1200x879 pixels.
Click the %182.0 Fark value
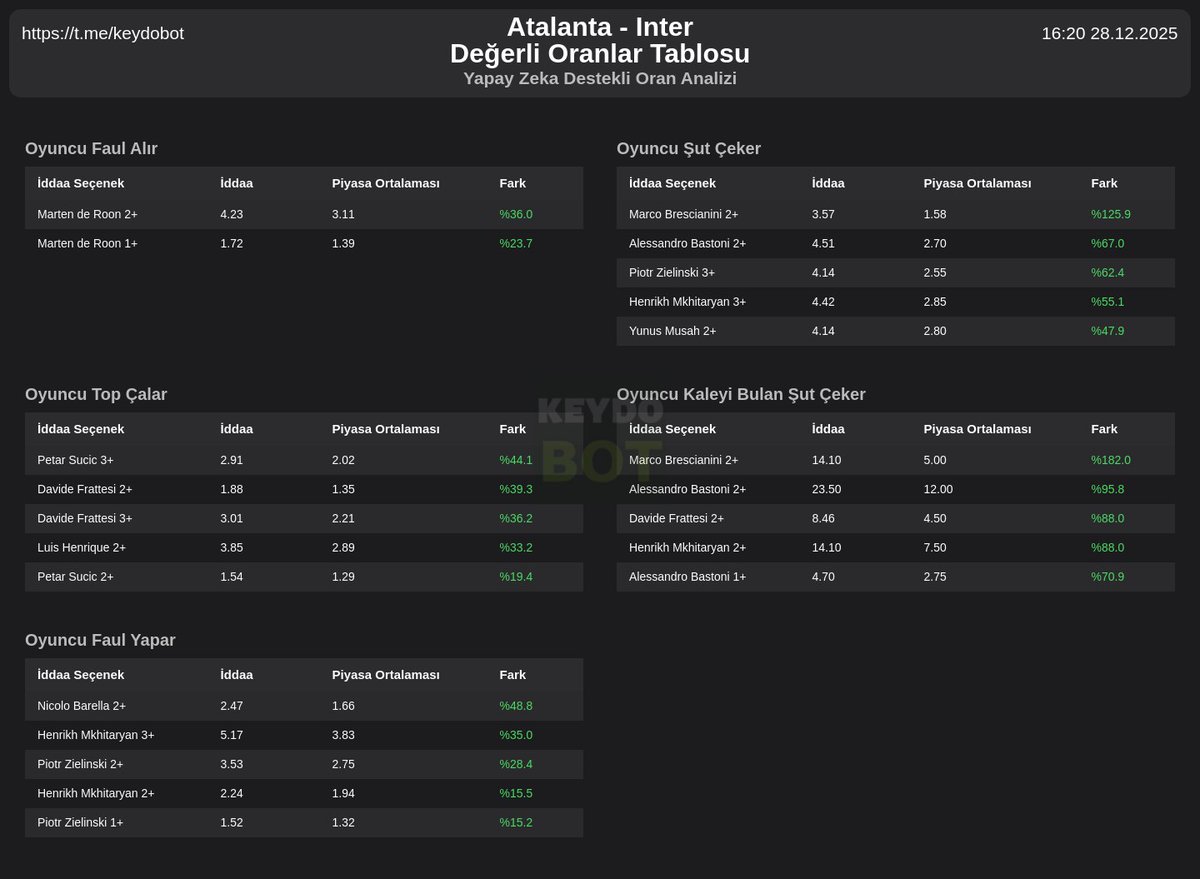click(x=1111, y=460)
